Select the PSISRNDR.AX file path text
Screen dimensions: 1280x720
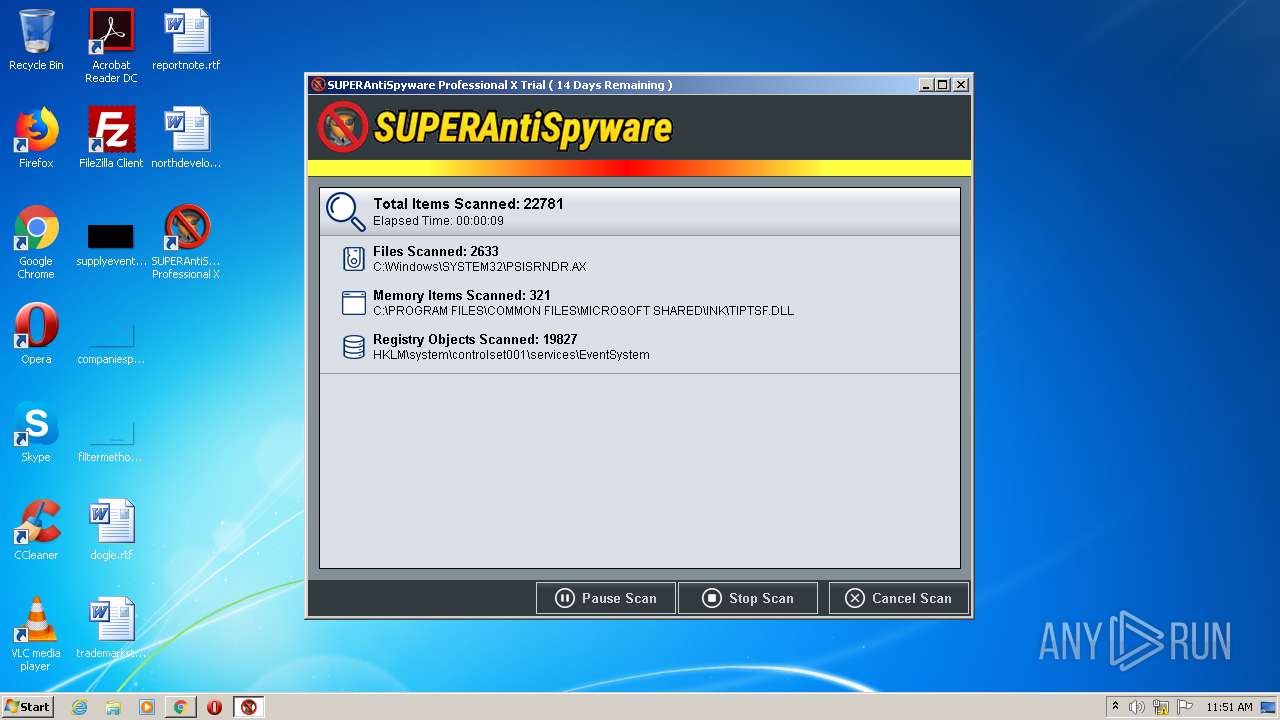click(x=479, y=267)
